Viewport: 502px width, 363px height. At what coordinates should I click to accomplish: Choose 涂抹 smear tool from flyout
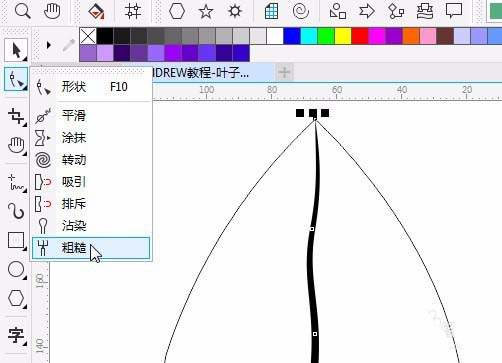coord(91,138)
